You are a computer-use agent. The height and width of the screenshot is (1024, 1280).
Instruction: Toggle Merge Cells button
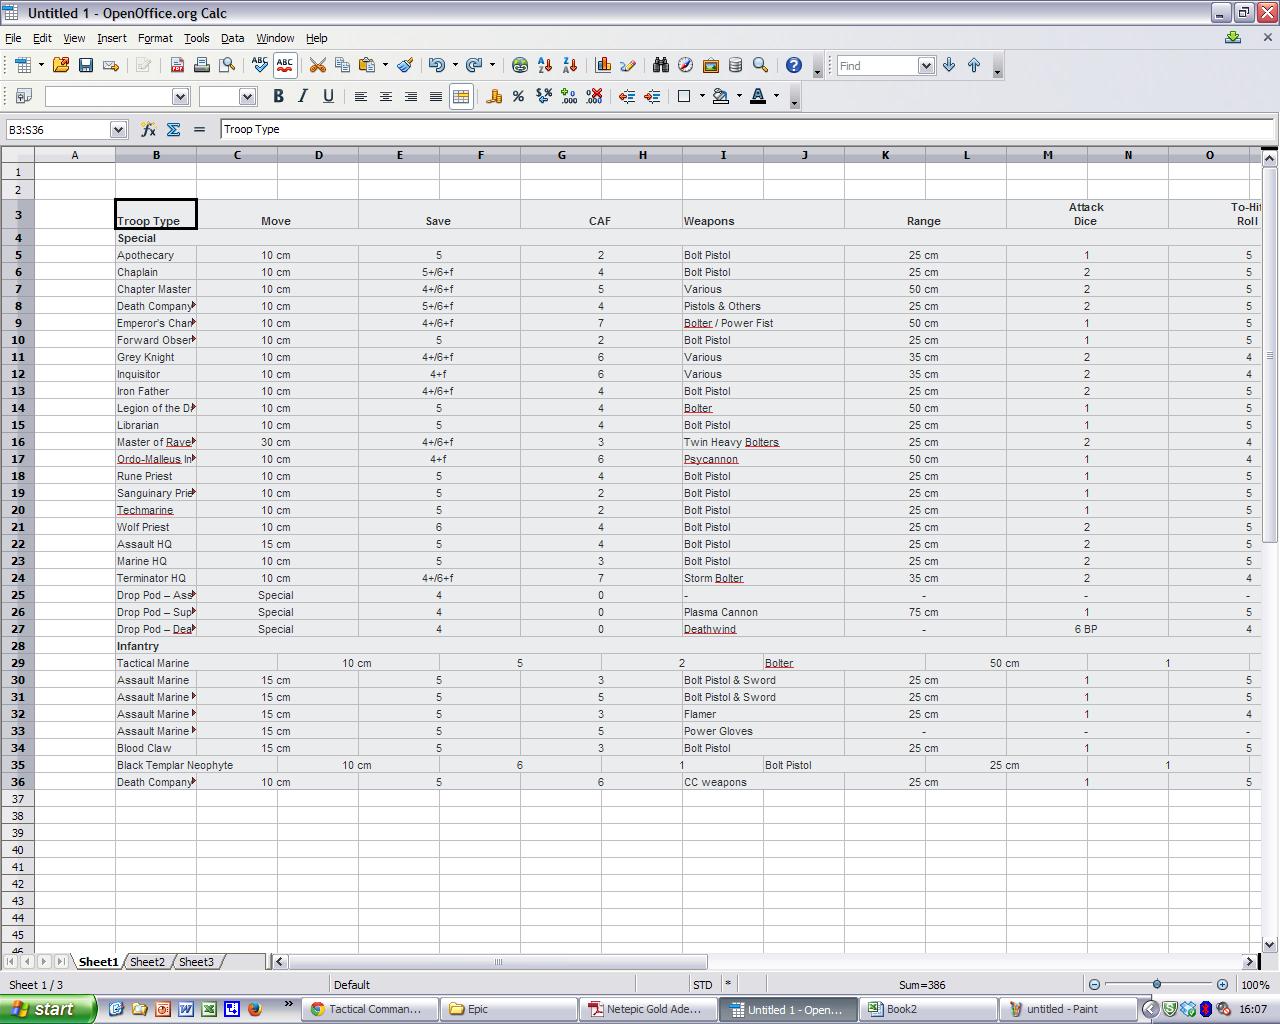click(x=461, y=96)
